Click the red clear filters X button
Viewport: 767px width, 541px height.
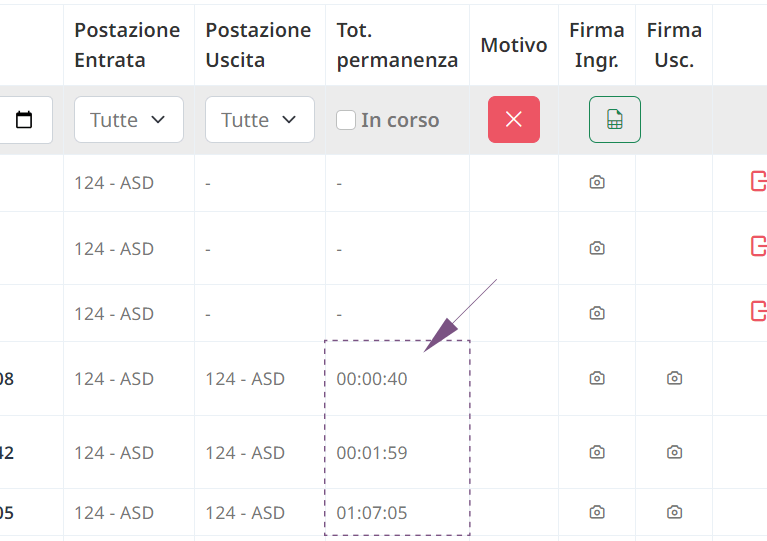coord(514,119)
